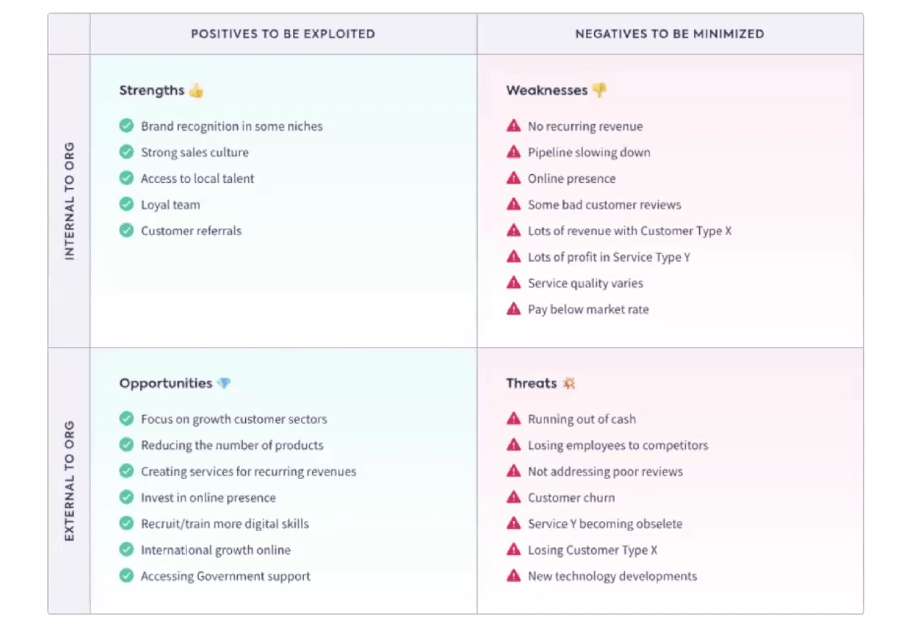The height and width of the screenshot is (632, 900).
Task: Click the External To Org row label
Action: click(x=69, y=481)
